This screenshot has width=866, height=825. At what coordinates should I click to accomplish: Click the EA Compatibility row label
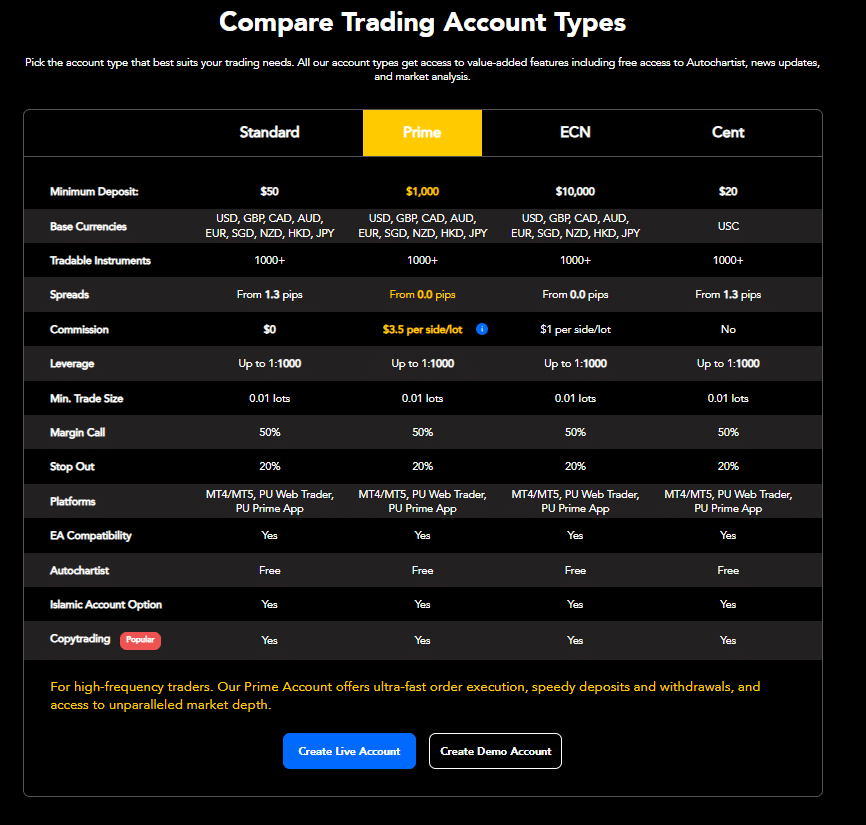point(91,536)
